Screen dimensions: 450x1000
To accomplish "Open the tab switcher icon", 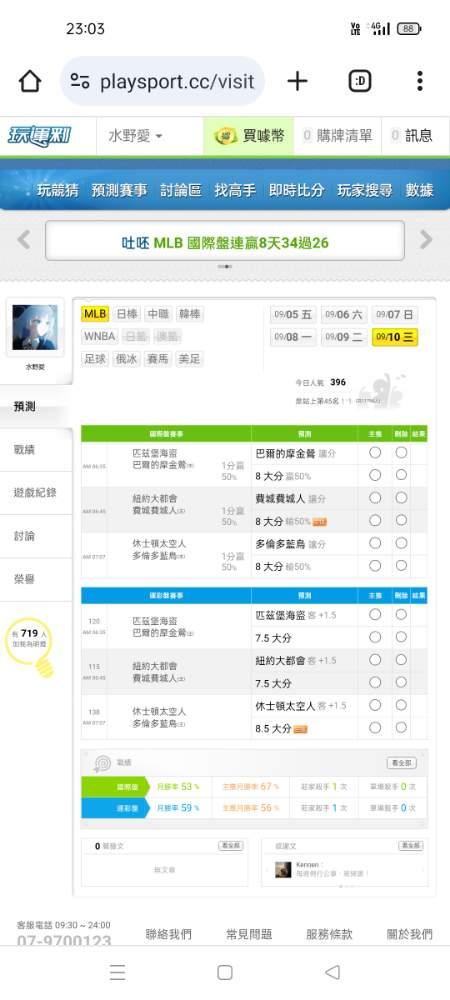I will [361, 81].
